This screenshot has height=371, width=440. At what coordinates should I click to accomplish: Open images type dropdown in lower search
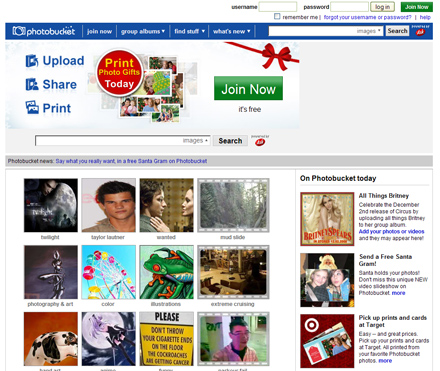pyautogui.click(x=195, y=141)
